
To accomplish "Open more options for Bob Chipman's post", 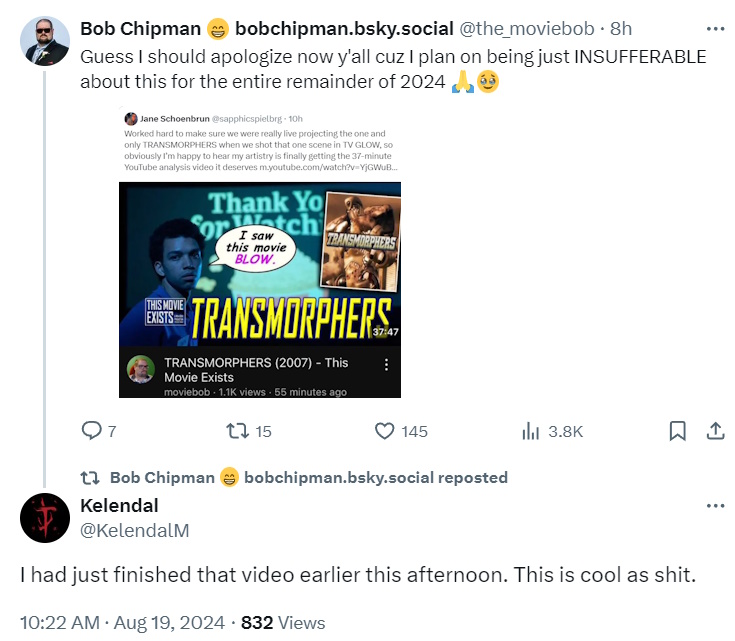I will tap(715, 30).
